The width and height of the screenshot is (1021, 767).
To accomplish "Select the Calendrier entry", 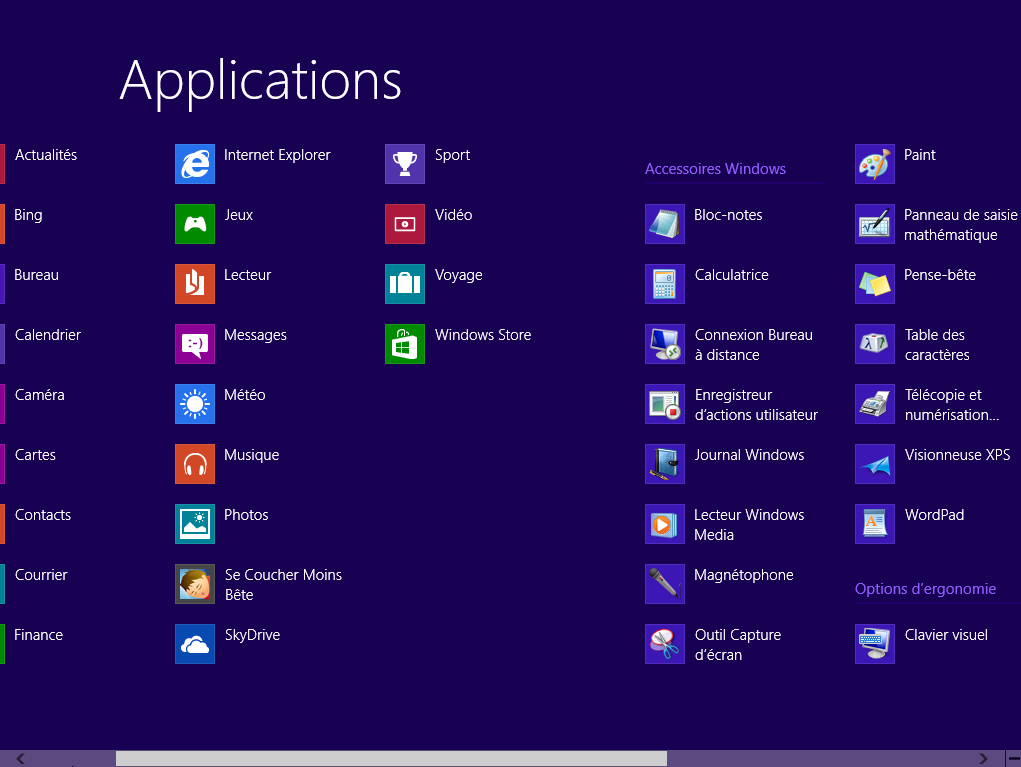I will pyautogui.click(x=48, y=335).
